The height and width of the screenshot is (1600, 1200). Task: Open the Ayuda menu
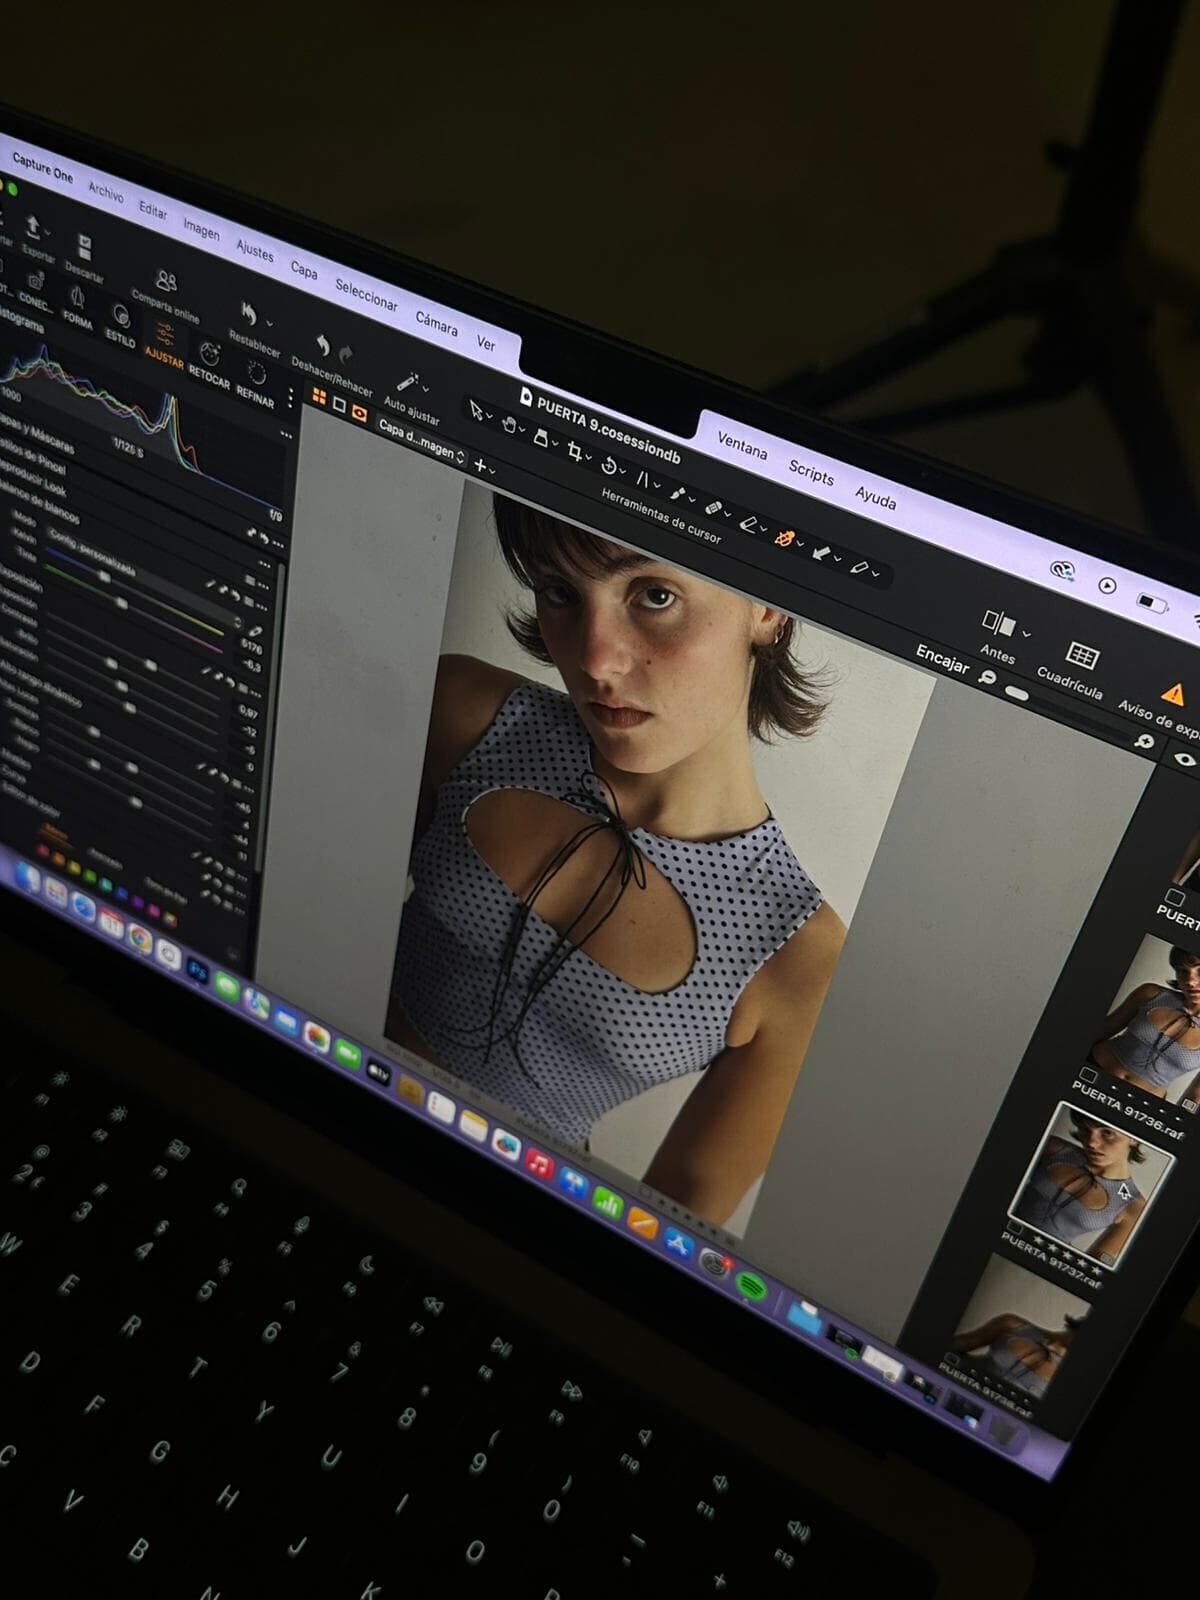[x=875, y=497]
